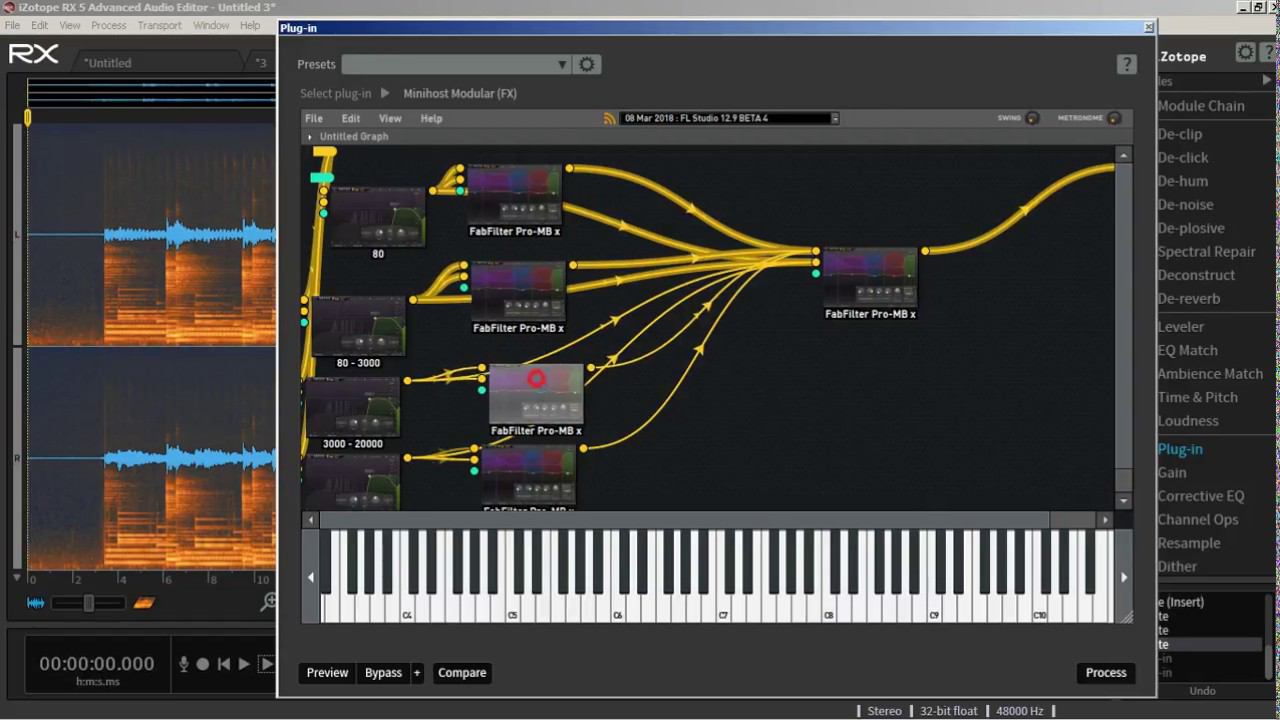Open View menu in Minihost Modular
Image resolution: width=1280 pixels, height=720 pixels.
click(x=391, y=118)
